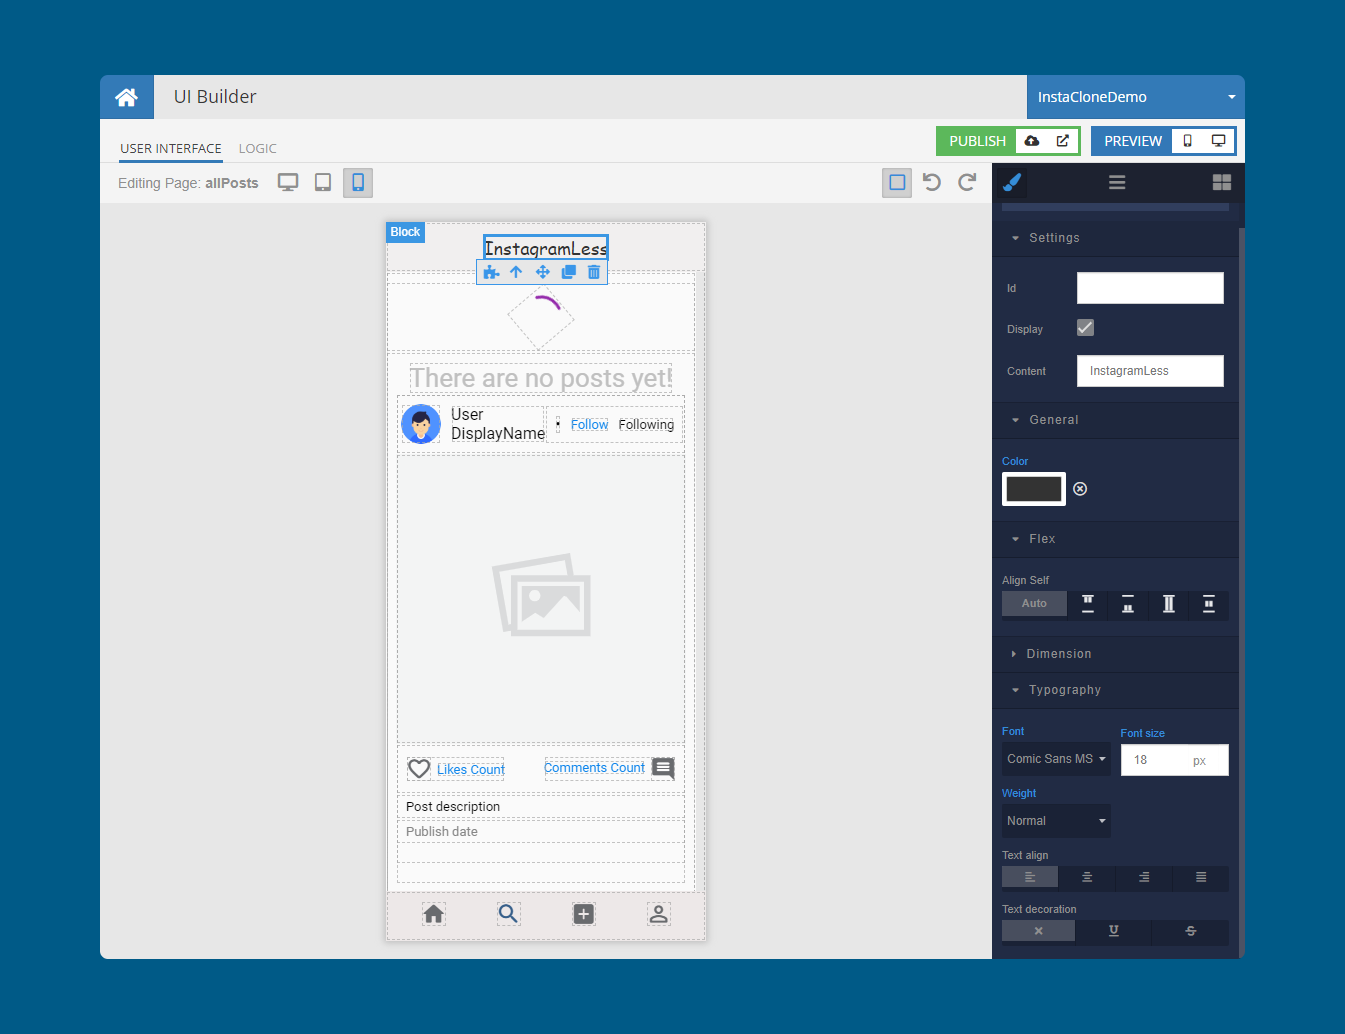Click the add post plus icon
Image resolution: width=1345 pixels, height=1034 pixels.
click(x=584, y=914)
